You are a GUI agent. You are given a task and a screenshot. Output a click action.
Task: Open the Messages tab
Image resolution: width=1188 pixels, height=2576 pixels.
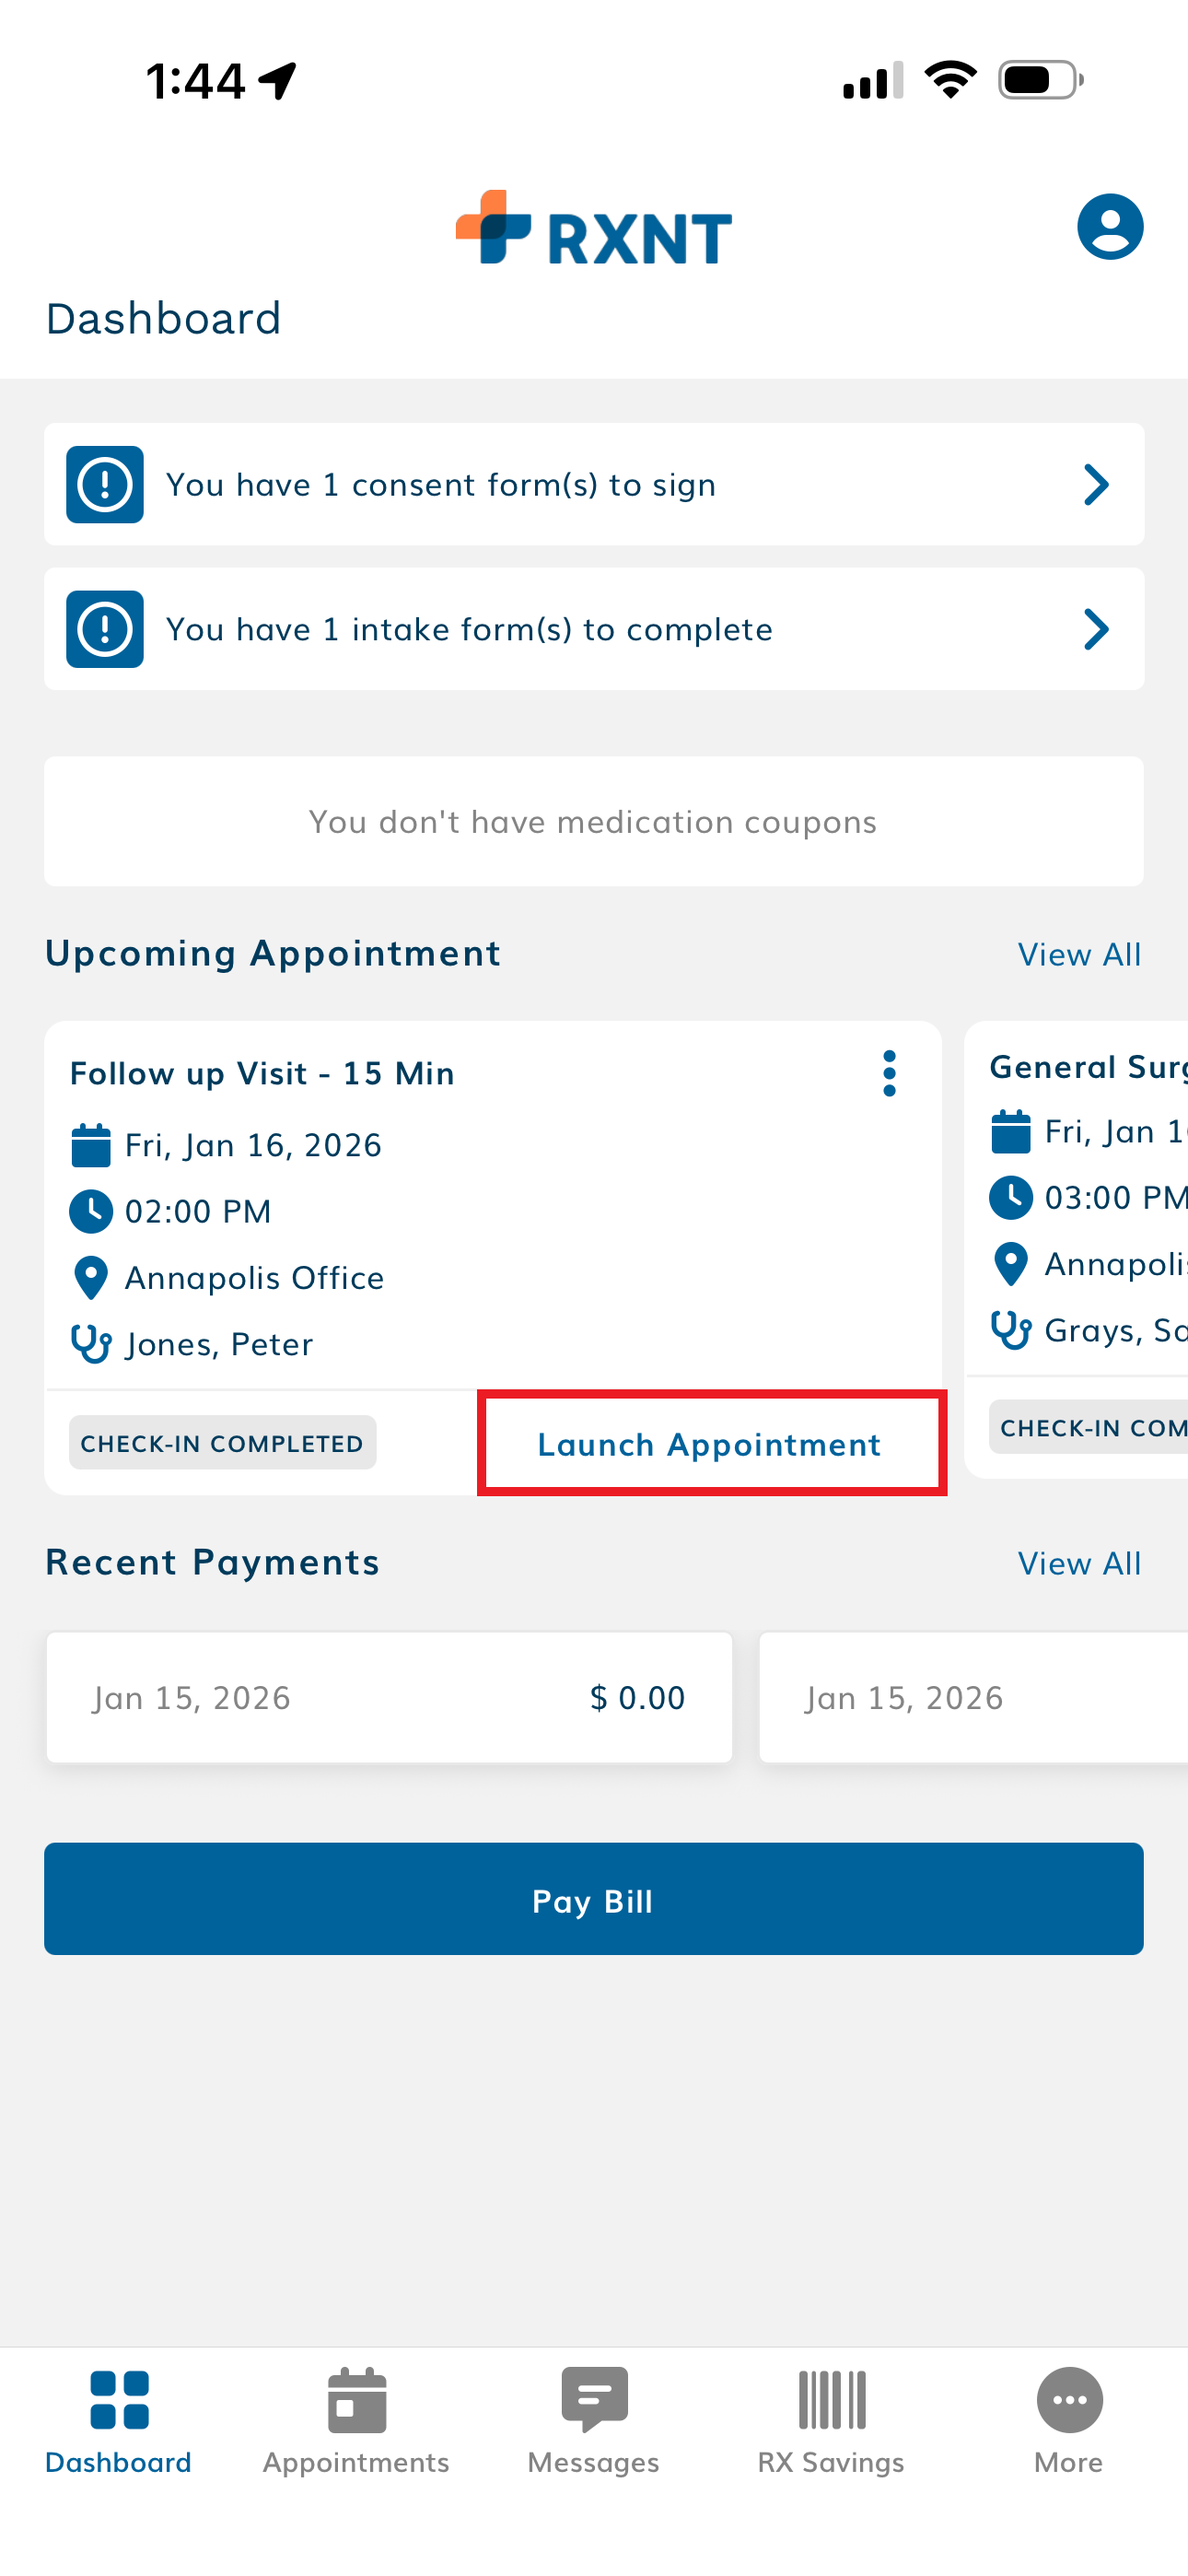(594, 2420)
